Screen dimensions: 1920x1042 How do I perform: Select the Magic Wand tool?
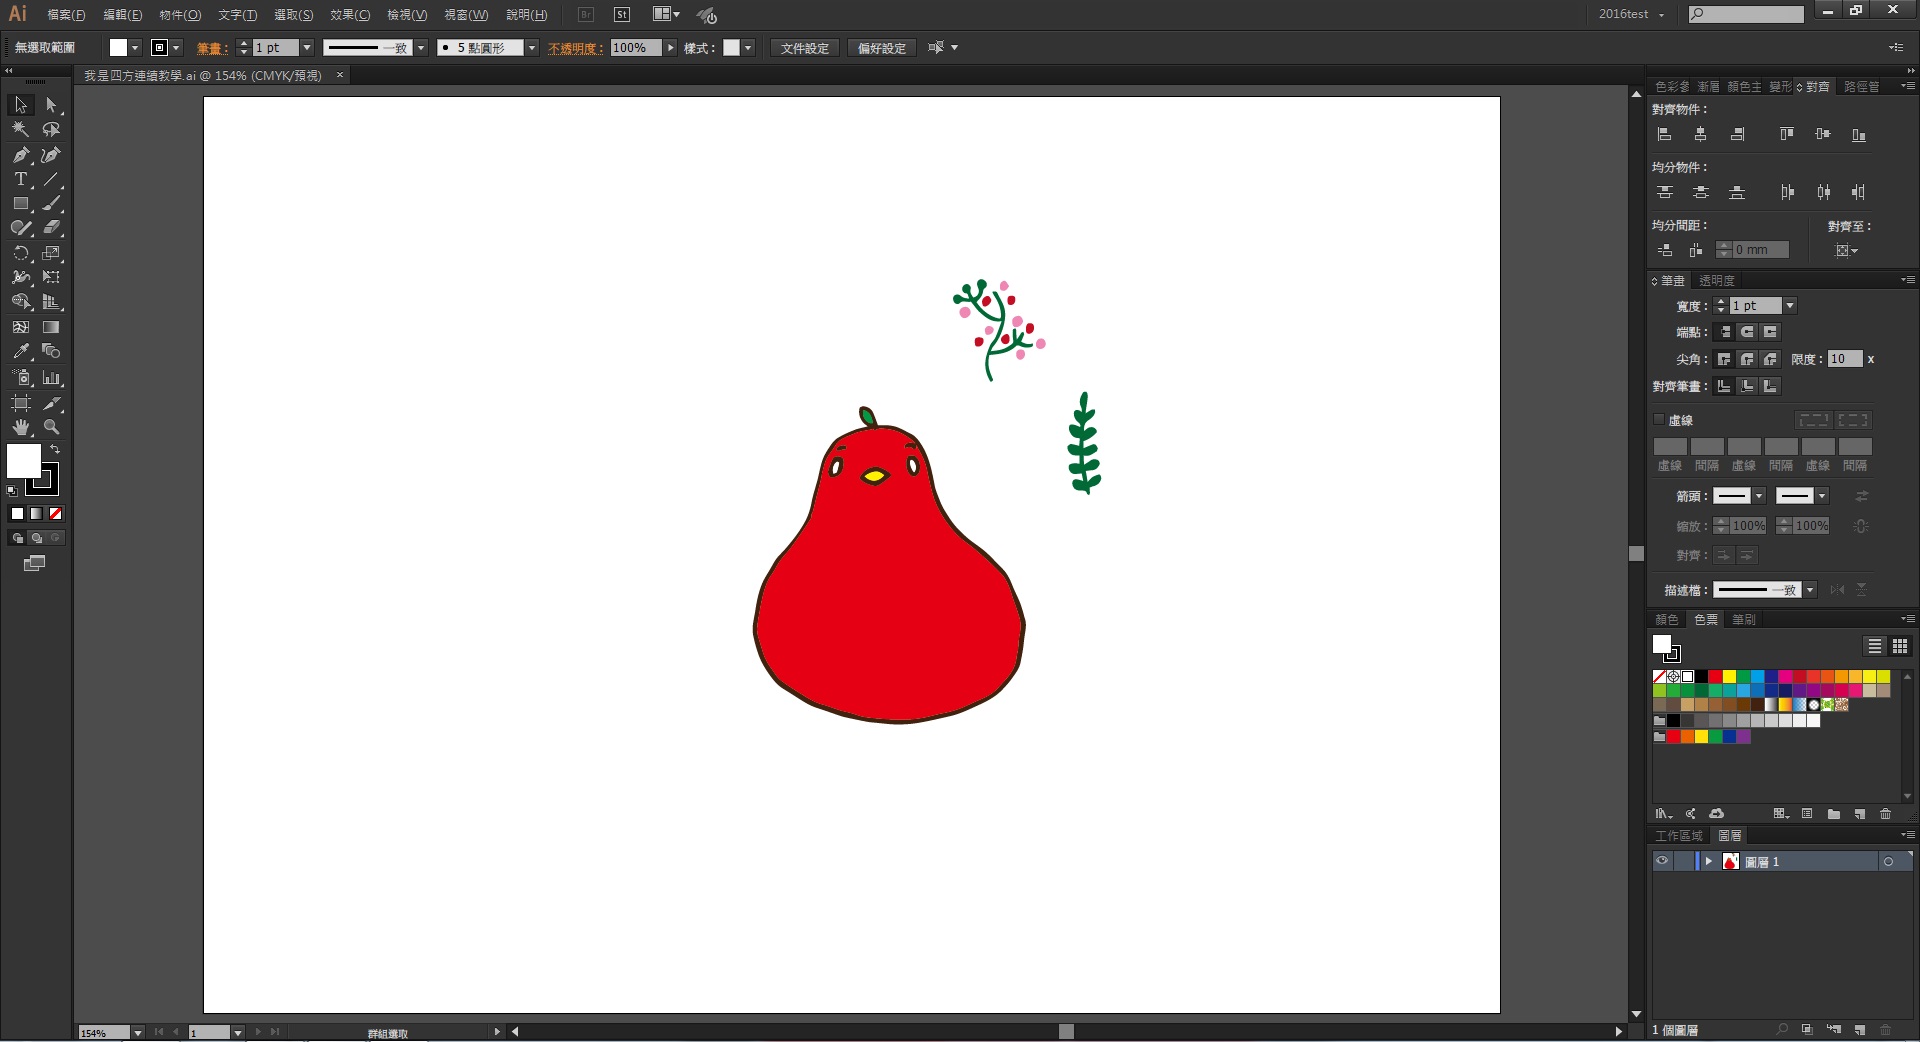[x=20, y=130]
